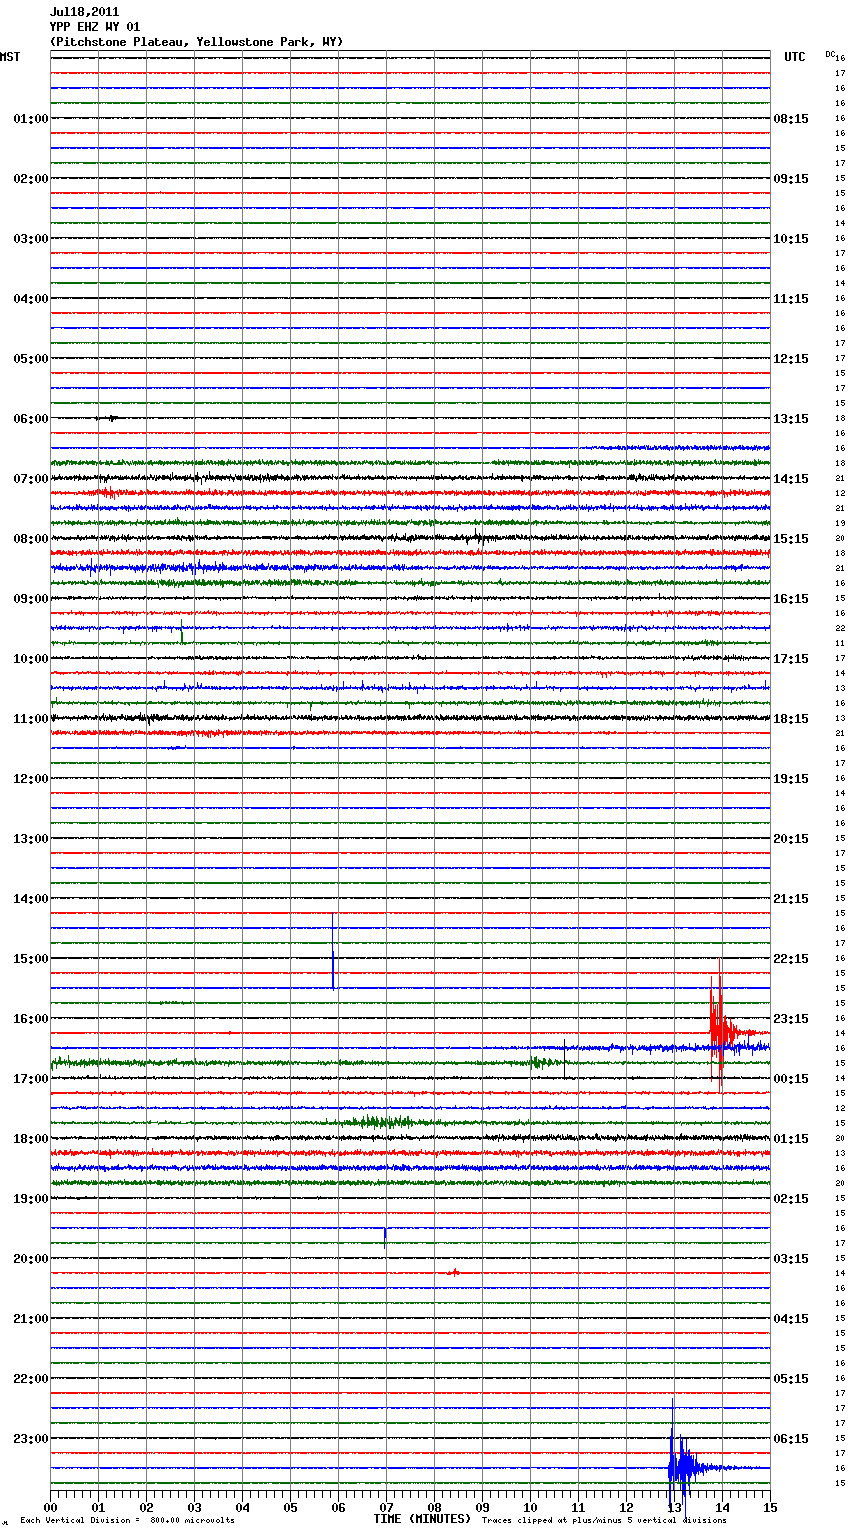Click minute tick label 00 on bottom axis
Image resolution: width=850 pixels, height=1534 pixels.
[50, 1506]
